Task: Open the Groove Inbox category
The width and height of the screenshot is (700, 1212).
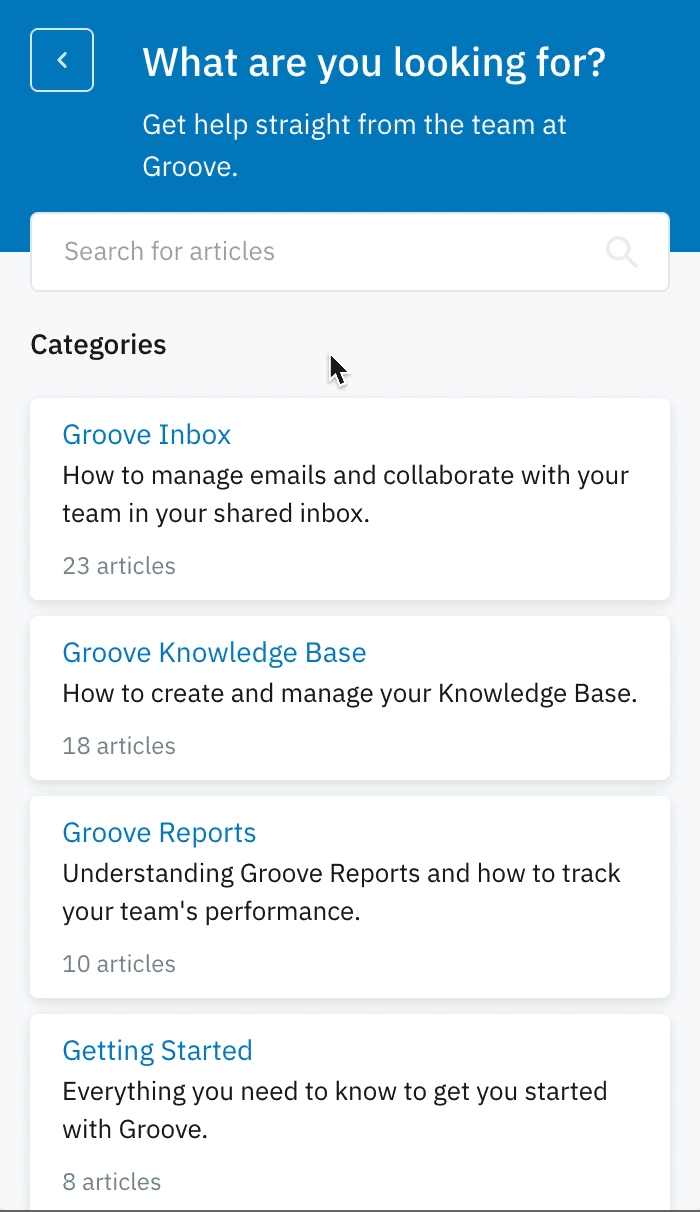Action: (146, 434)
